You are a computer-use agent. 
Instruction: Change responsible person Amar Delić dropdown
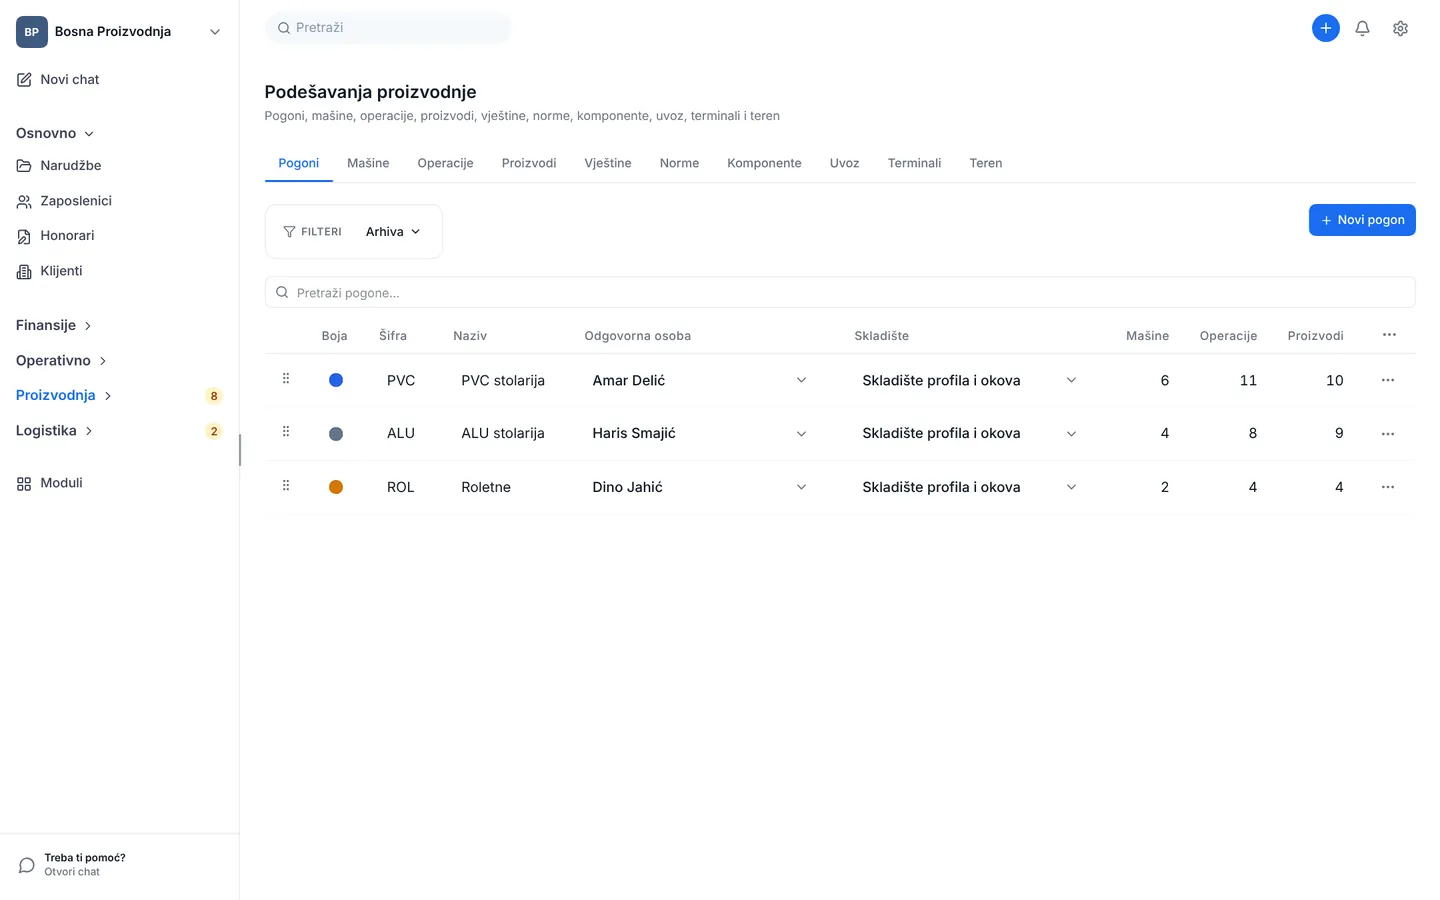pos(699,380)
